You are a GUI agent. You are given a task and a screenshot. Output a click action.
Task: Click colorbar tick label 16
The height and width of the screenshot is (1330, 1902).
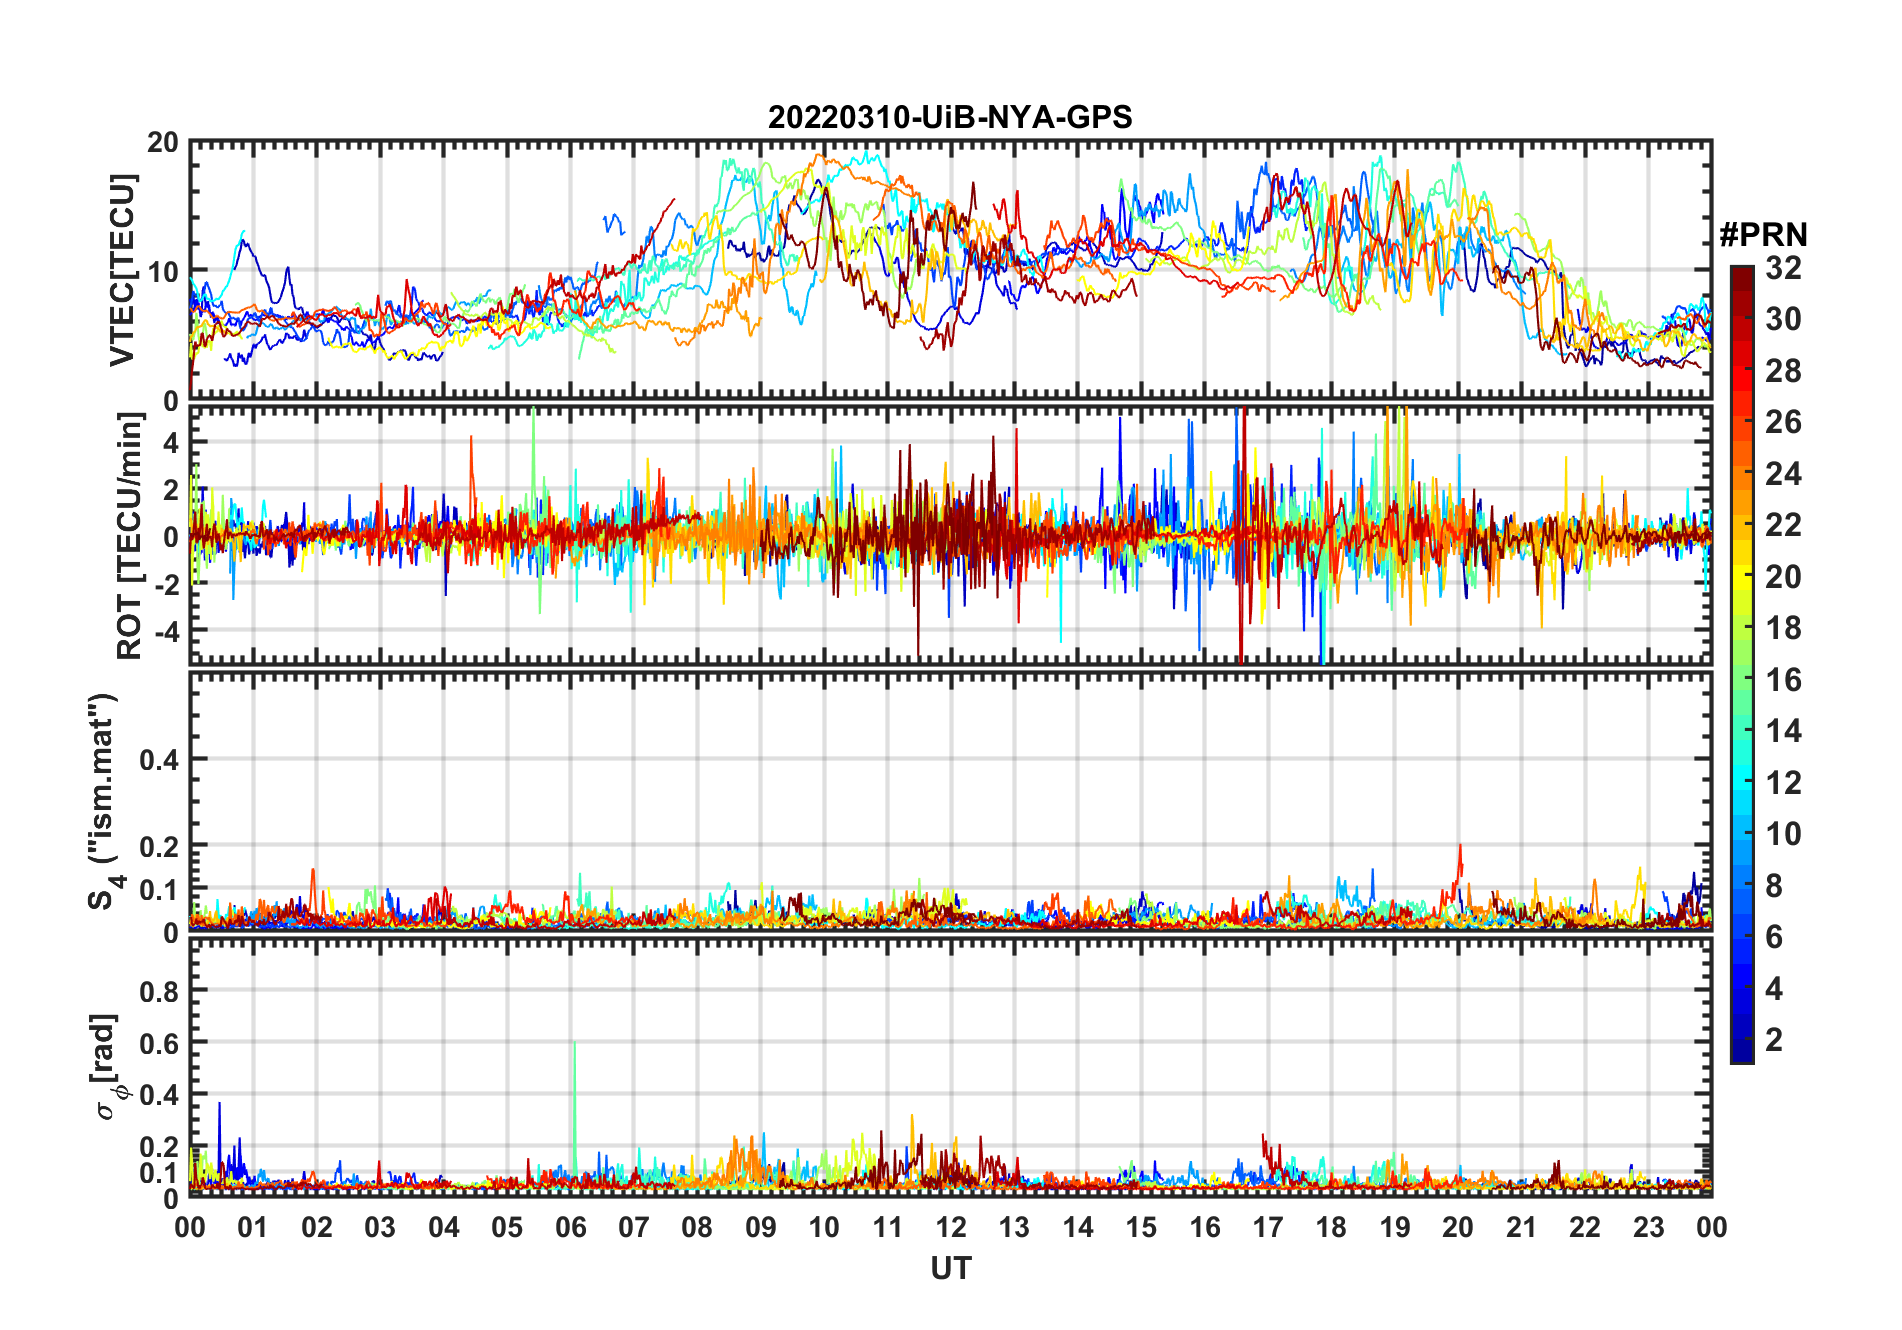point(1783,680)
